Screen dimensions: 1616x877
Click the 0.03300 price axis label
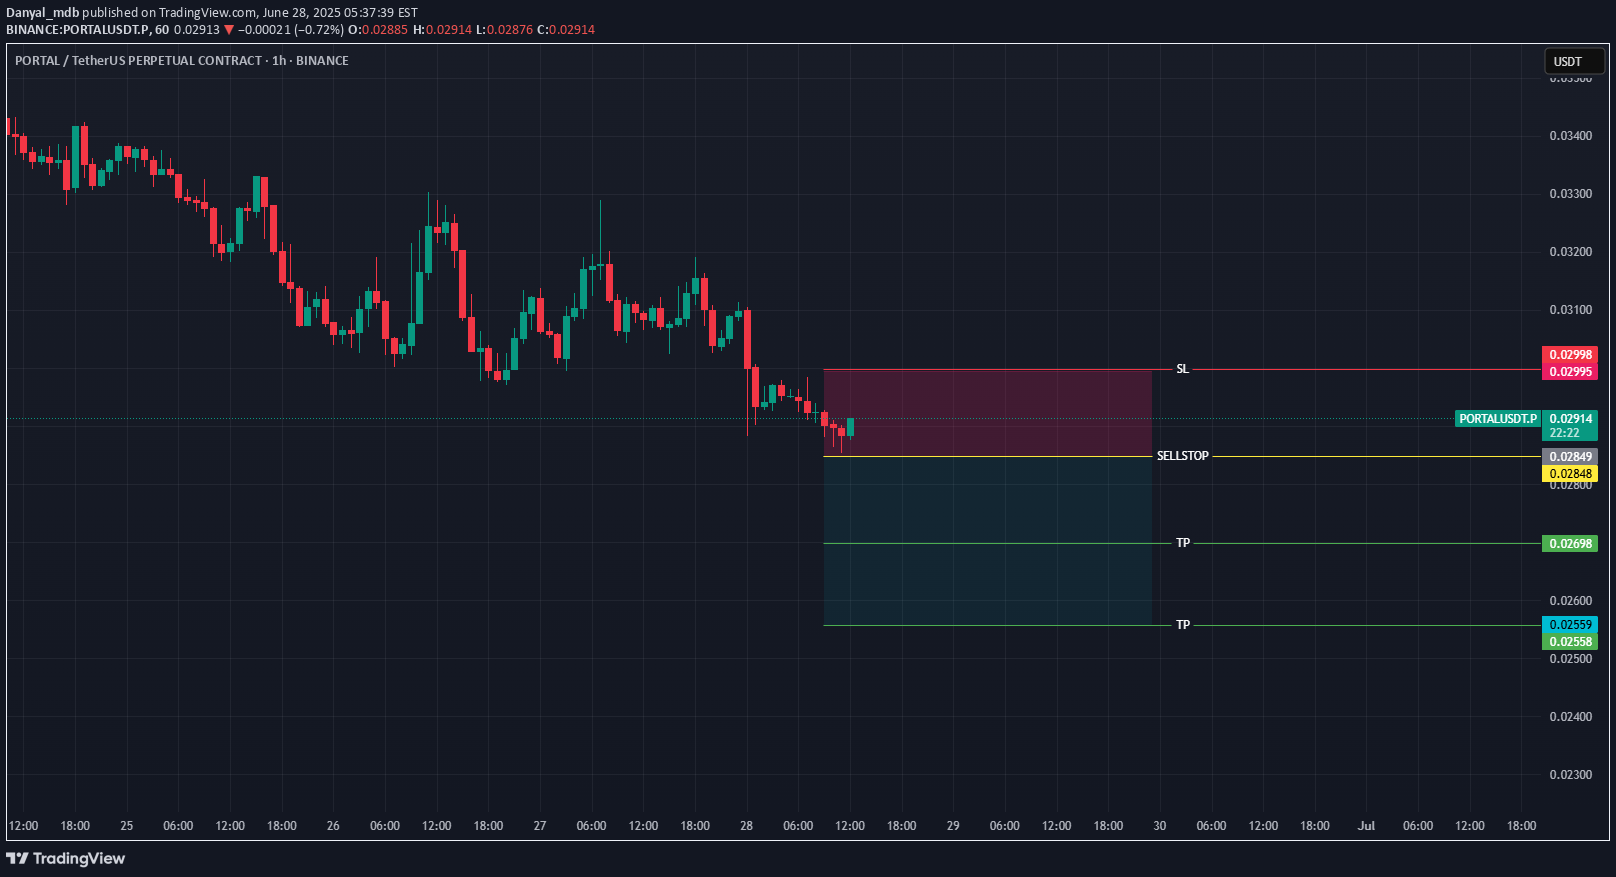[1570, 194]
